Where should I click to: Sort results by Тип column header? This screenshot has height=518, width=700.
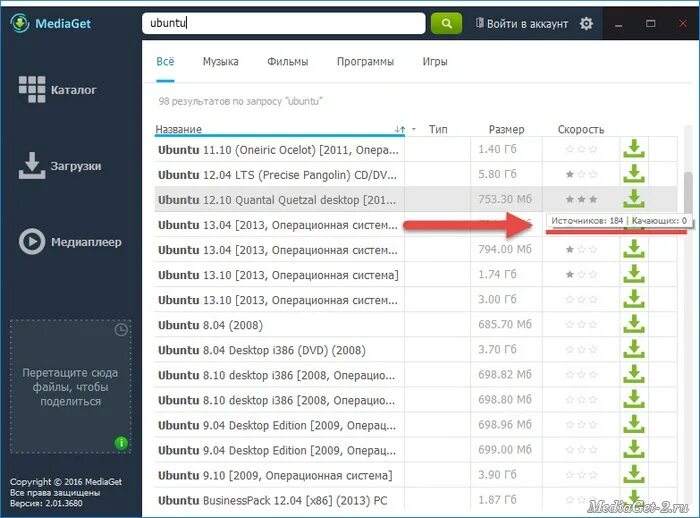(x=438, y=130)
